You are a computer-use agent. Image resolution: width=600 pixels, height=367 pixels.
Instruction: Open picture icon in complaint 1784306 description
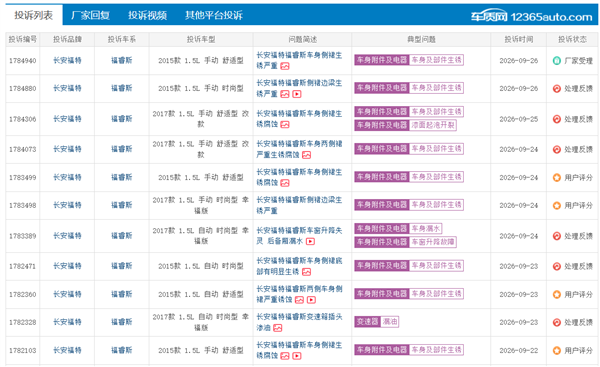[285, 125]
